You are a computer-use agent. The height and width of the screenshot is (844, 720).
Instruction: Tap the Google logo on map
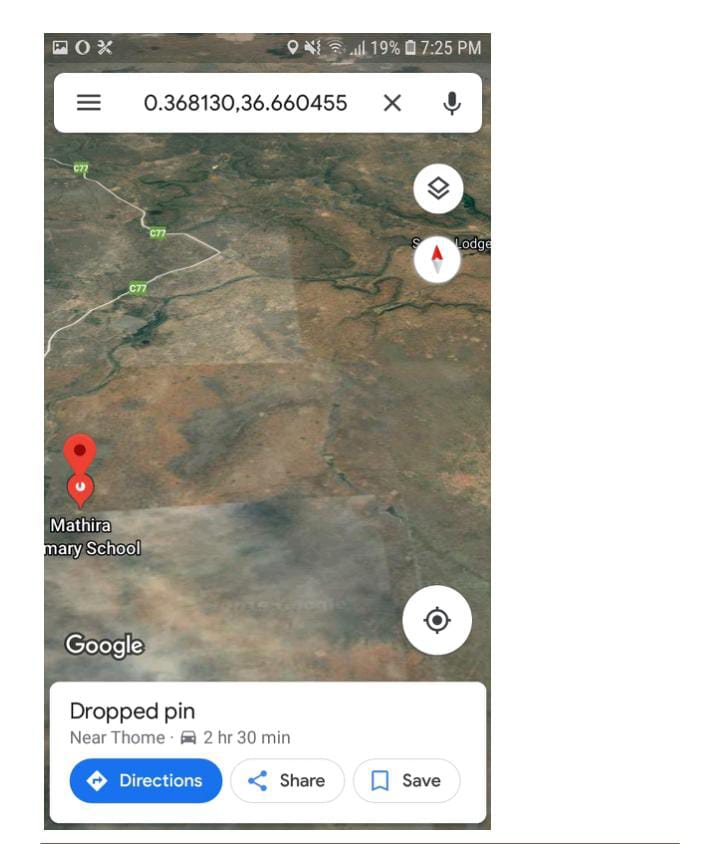pyautogui.click(x=104, y=645)
